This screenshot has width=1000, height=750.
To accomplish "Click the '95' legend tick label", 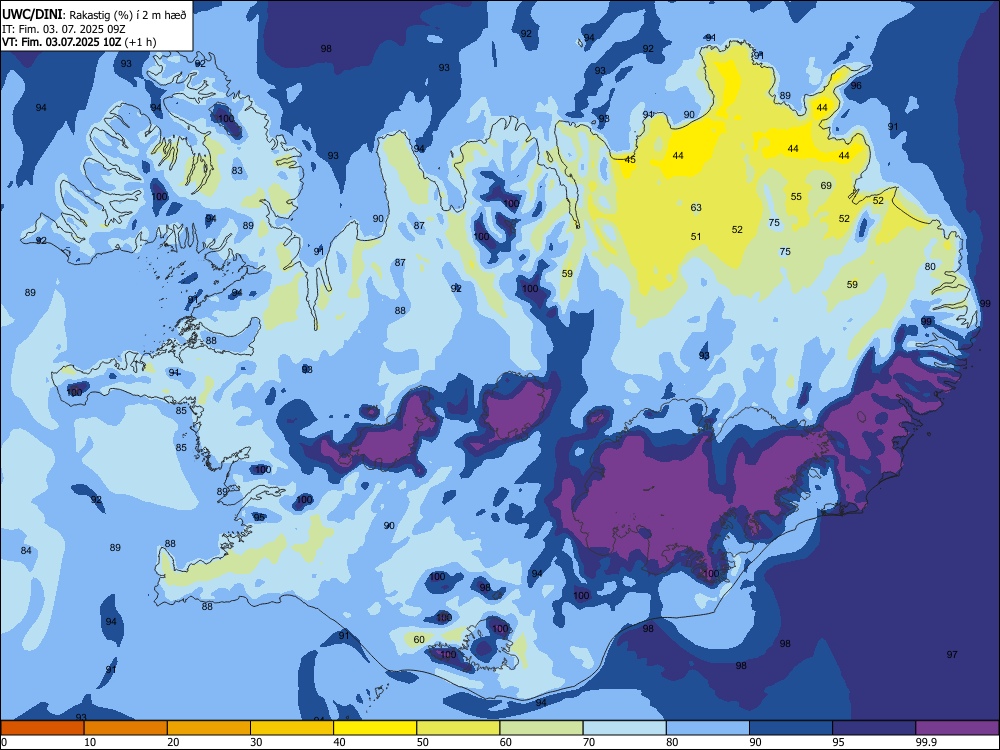I will click(839, 742).
